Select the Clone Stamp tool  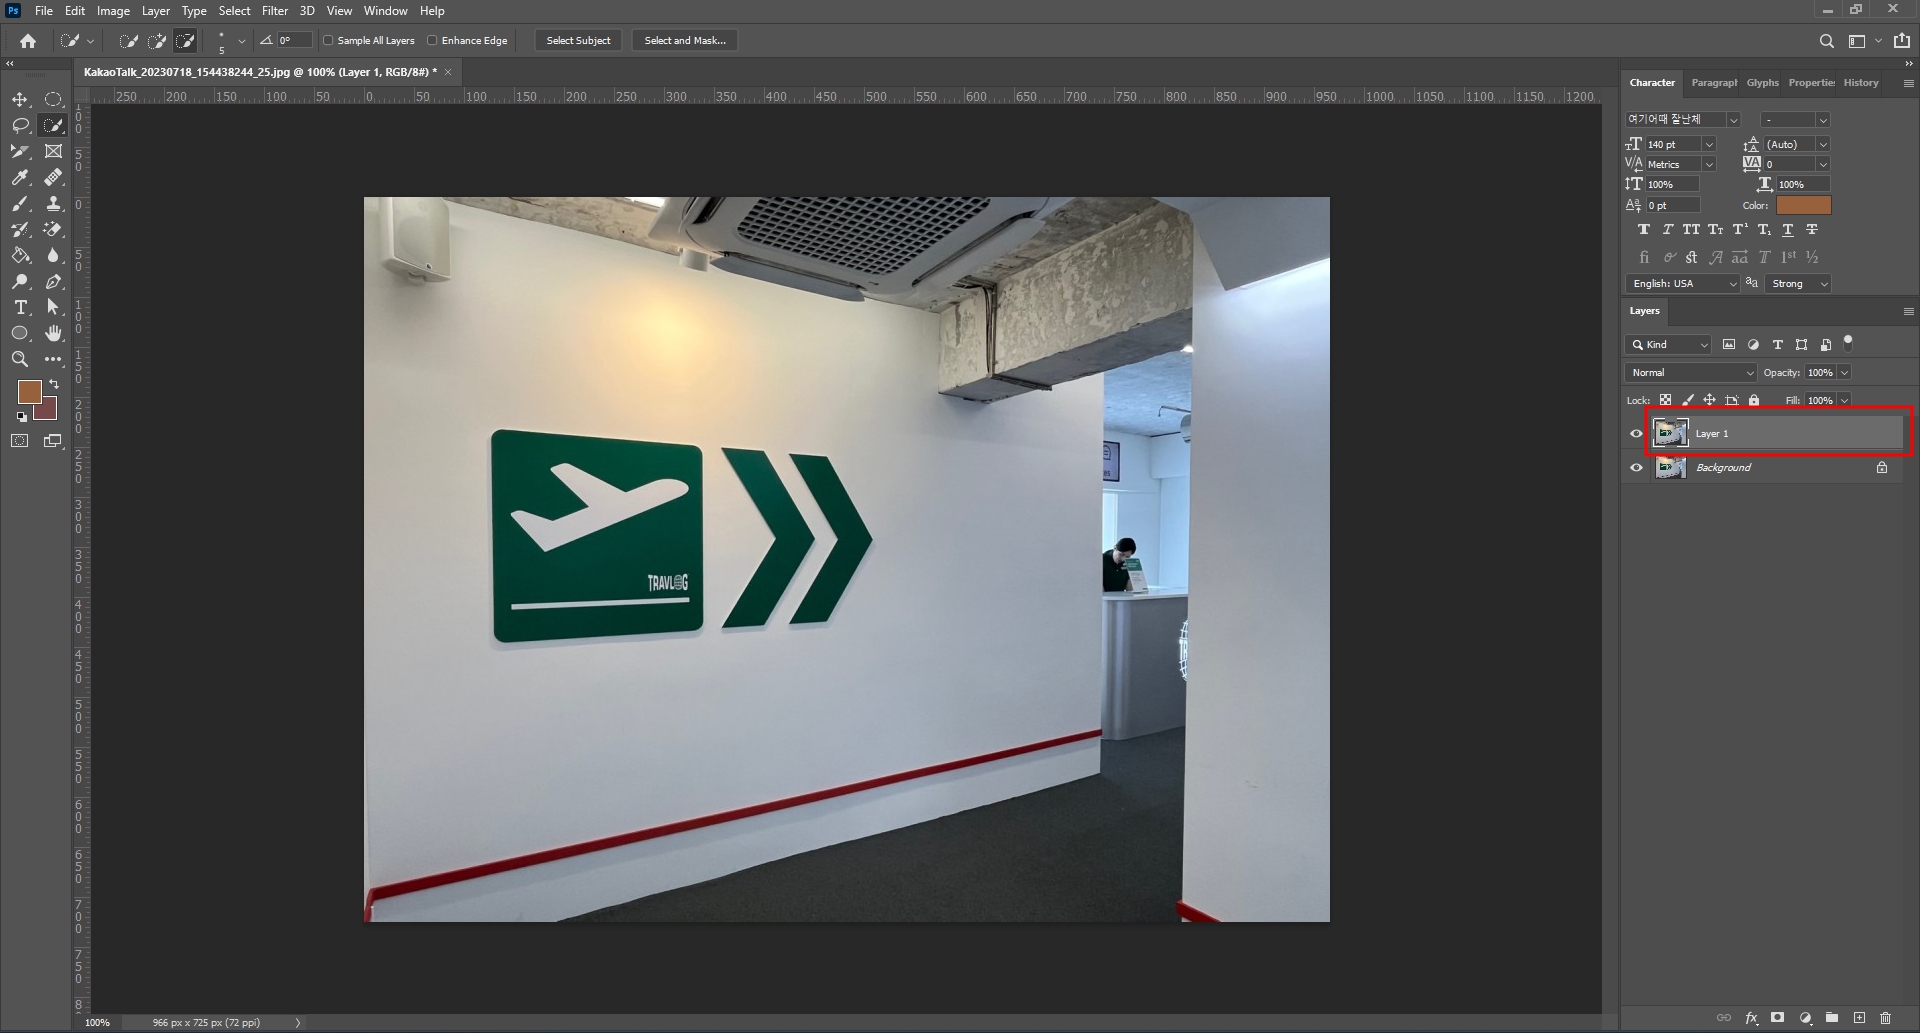[54, 203]
